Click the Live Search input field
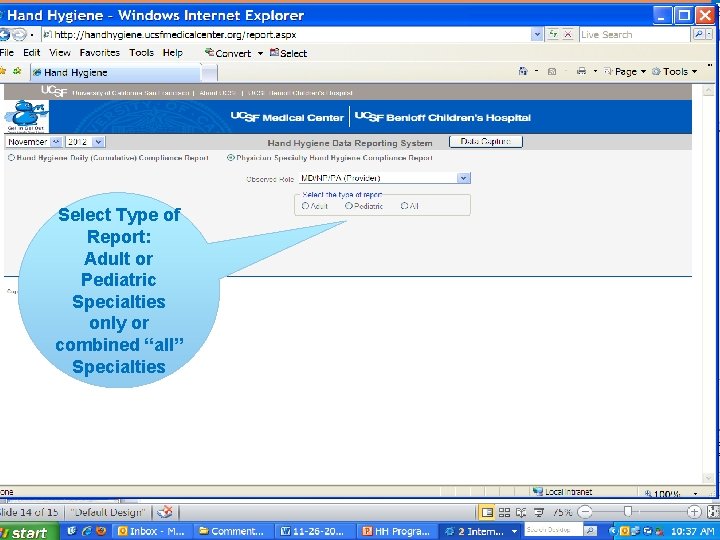 [x=635, y=34]
